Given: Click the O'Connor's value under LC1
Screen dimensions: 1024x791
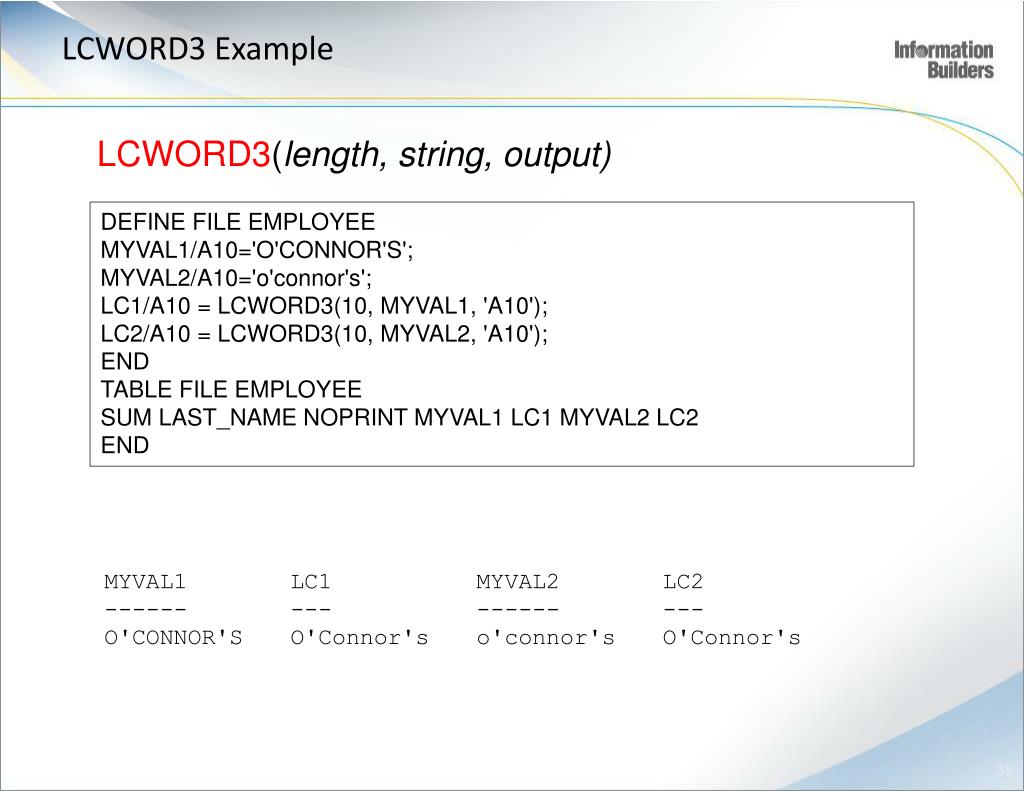Looking at the screenshot, I should pos(359,638).
